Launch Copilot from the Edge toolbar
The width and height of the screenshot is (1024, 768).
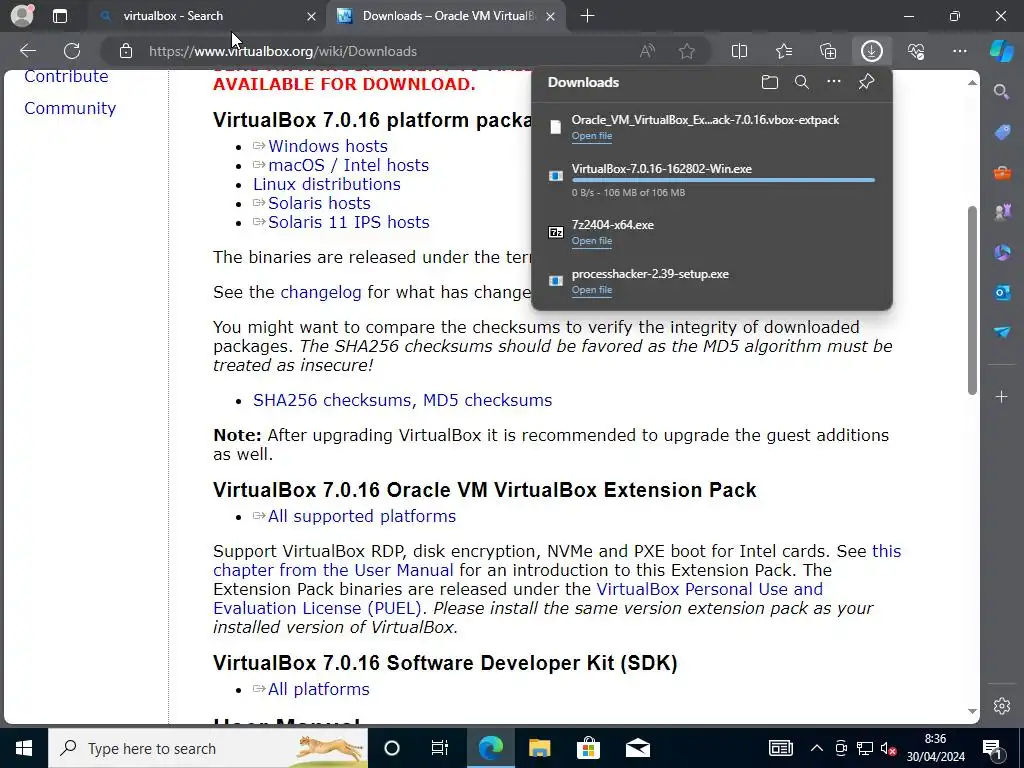pos(1001,51)
